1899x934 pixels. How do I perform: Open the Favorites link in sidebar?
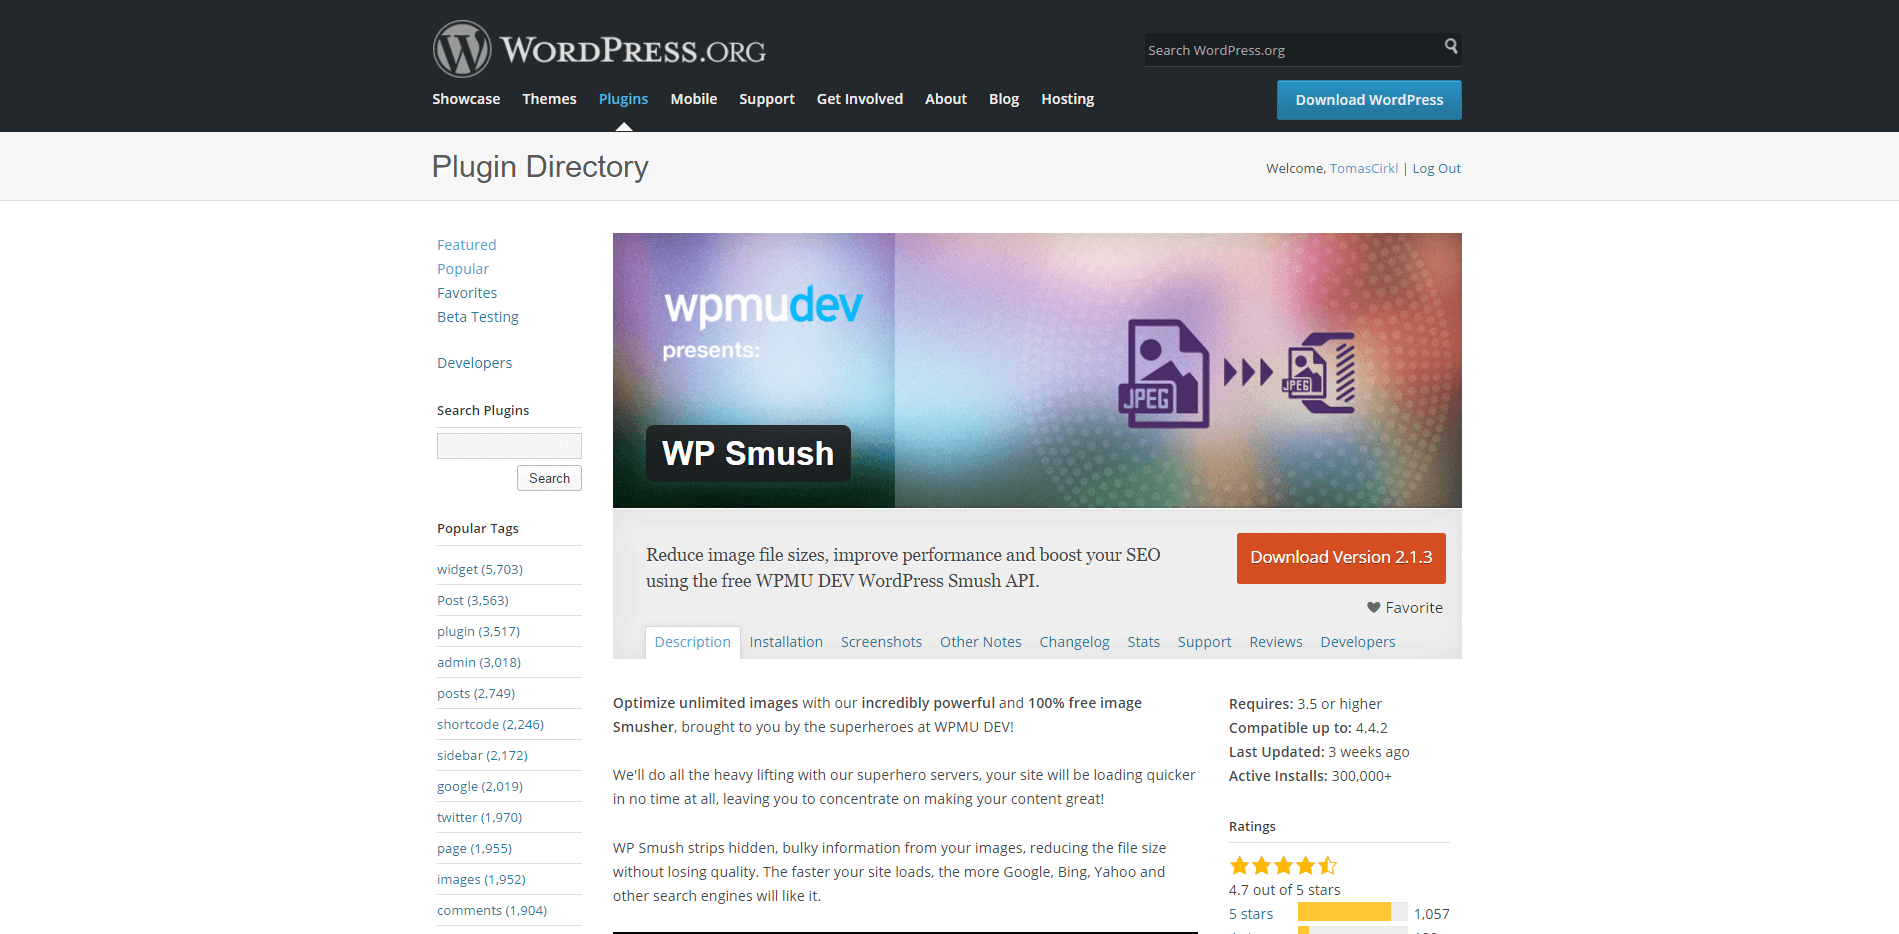467,293
